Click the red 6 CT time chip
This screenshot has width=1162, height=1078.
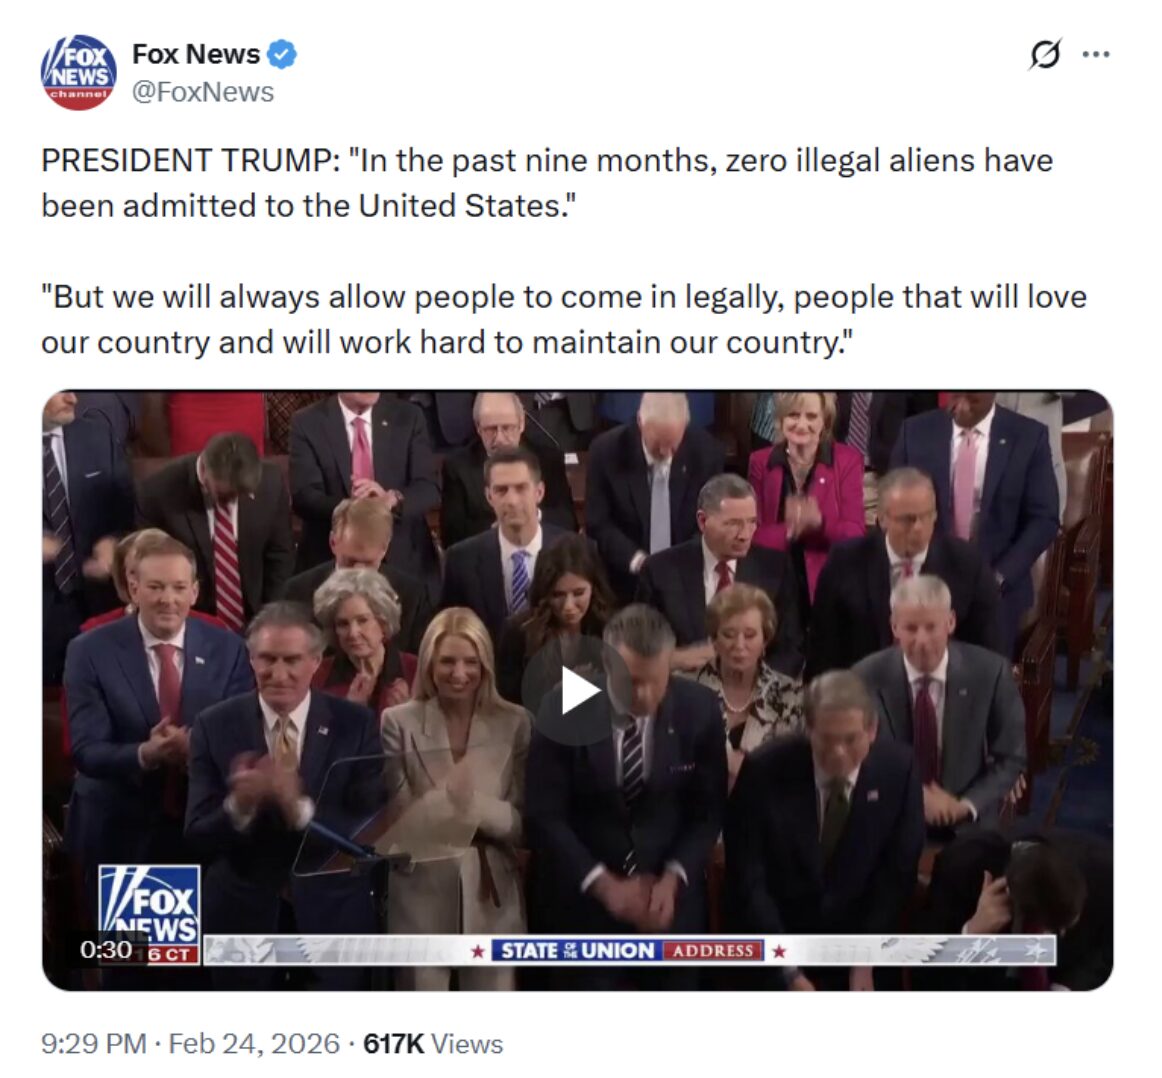[172, 954]
